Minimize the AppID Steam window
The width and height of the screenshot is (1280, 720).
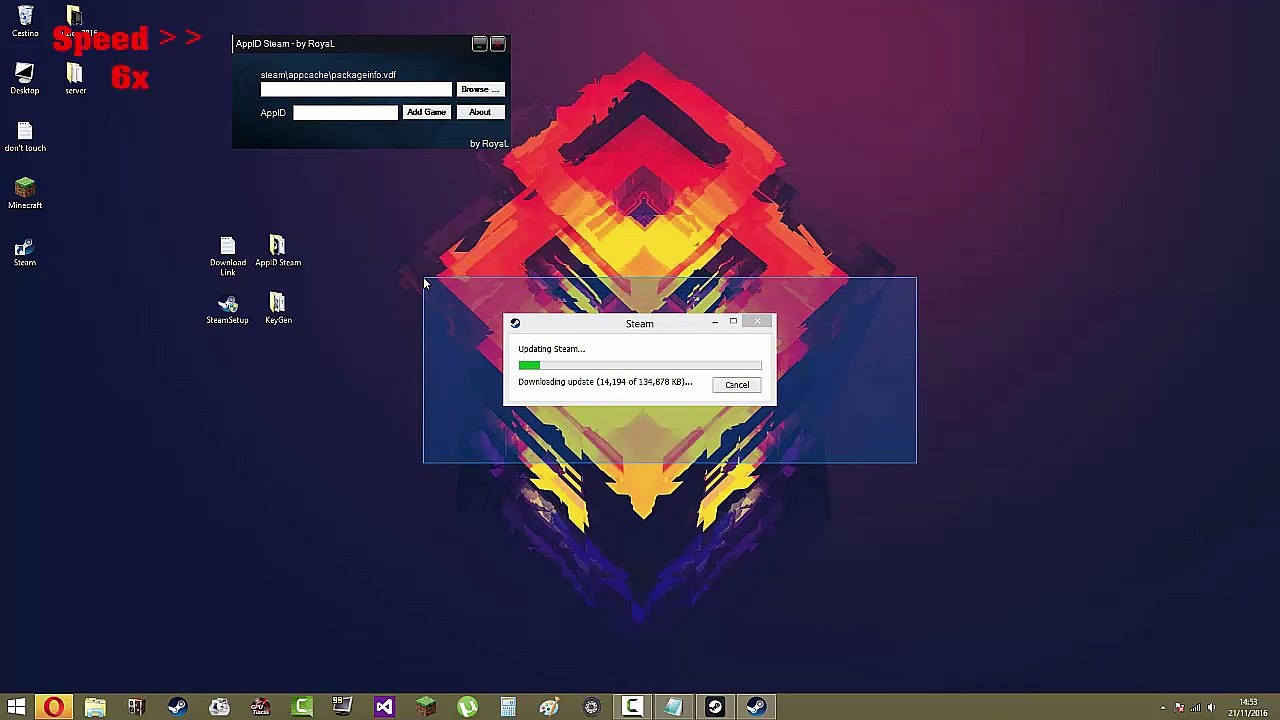tap(480, 44)
